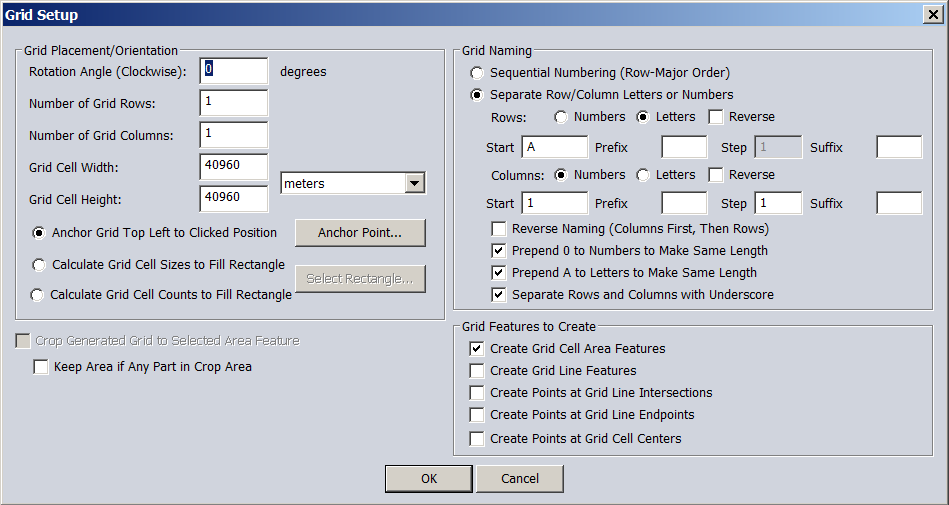Select Numbers radio button for Rows
The height and width of the screenshot is (505, 949).
561,117
